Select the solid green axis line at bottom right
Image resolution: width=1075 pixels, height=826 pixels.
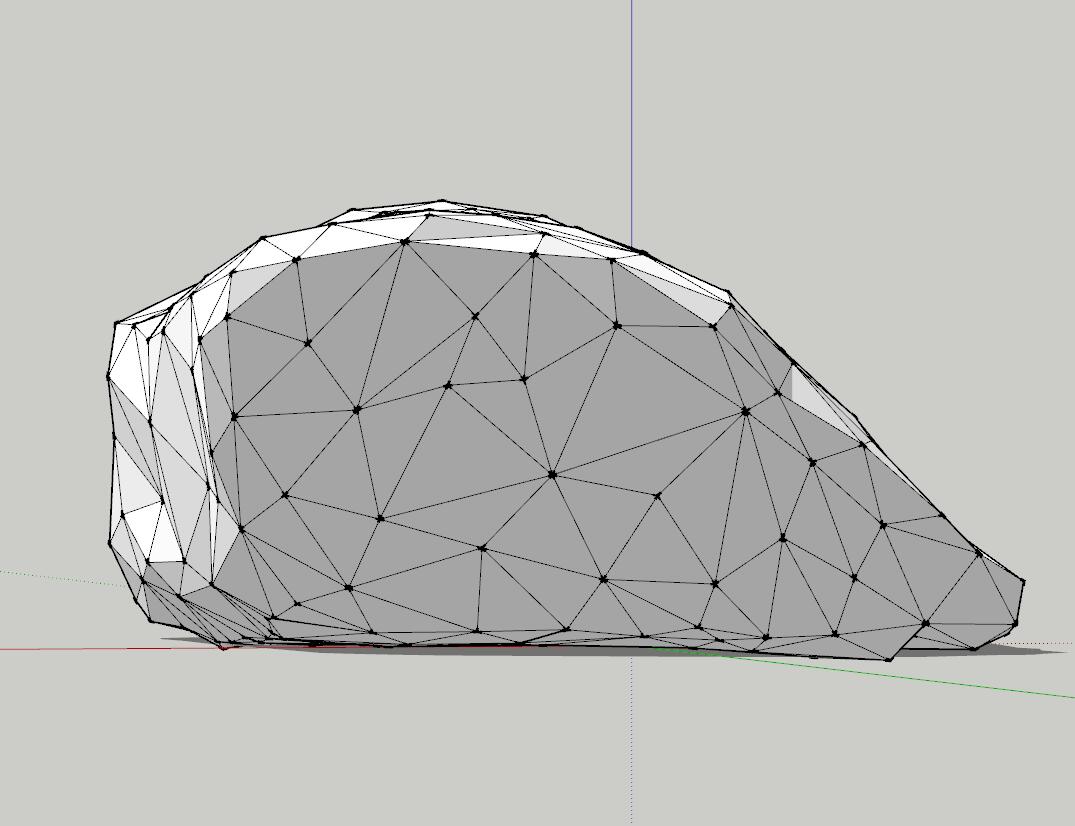tap(950, 680)
